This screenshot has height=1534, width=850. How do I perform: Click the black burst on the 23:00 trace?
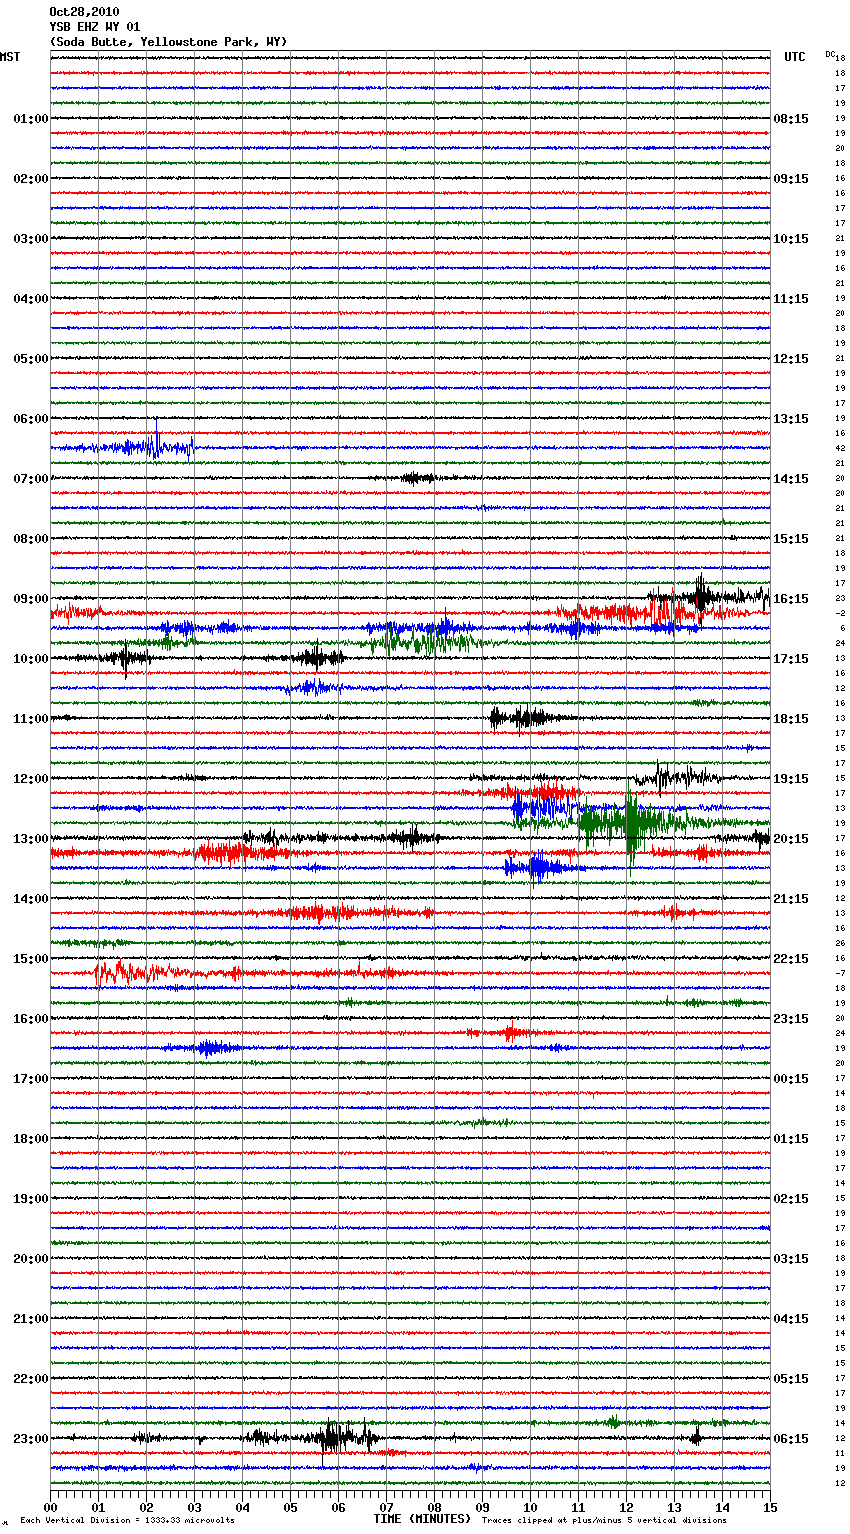(x=335, y=1439)
